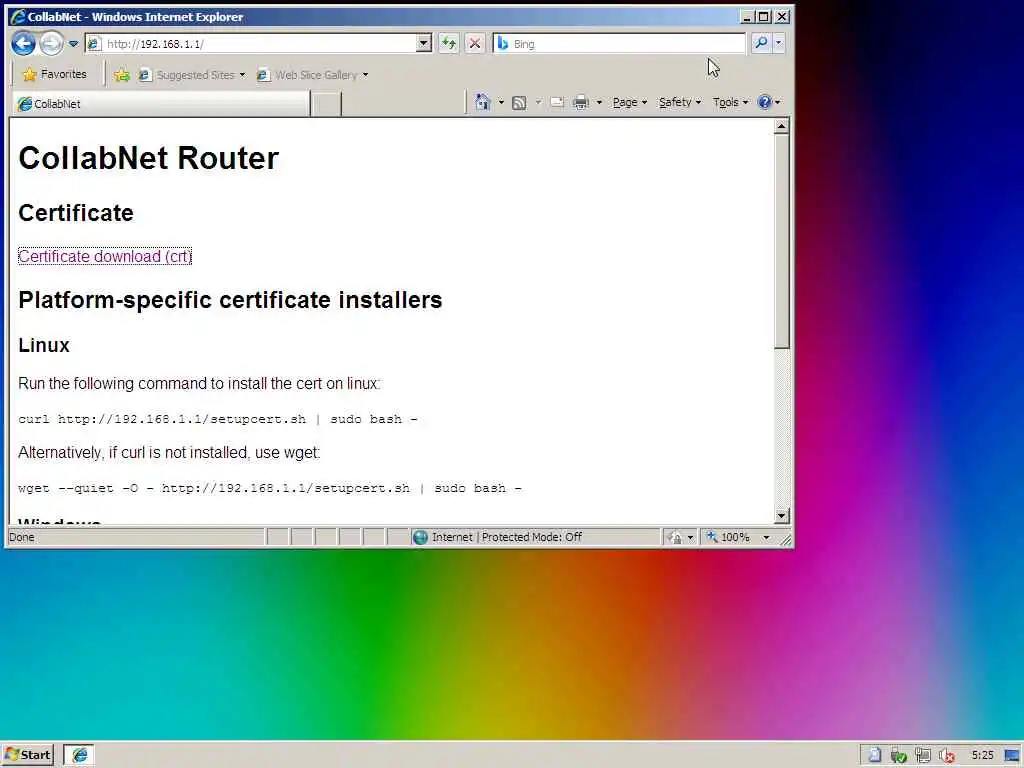Click the Internet Protected Mode zone globe
This screenshot has width=1024, height=768.
[x=420, y=537]
